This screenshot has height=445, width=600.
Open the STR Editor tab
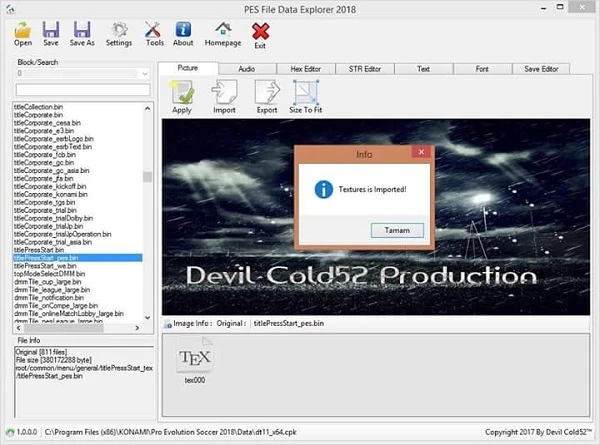tap(365, 69)
